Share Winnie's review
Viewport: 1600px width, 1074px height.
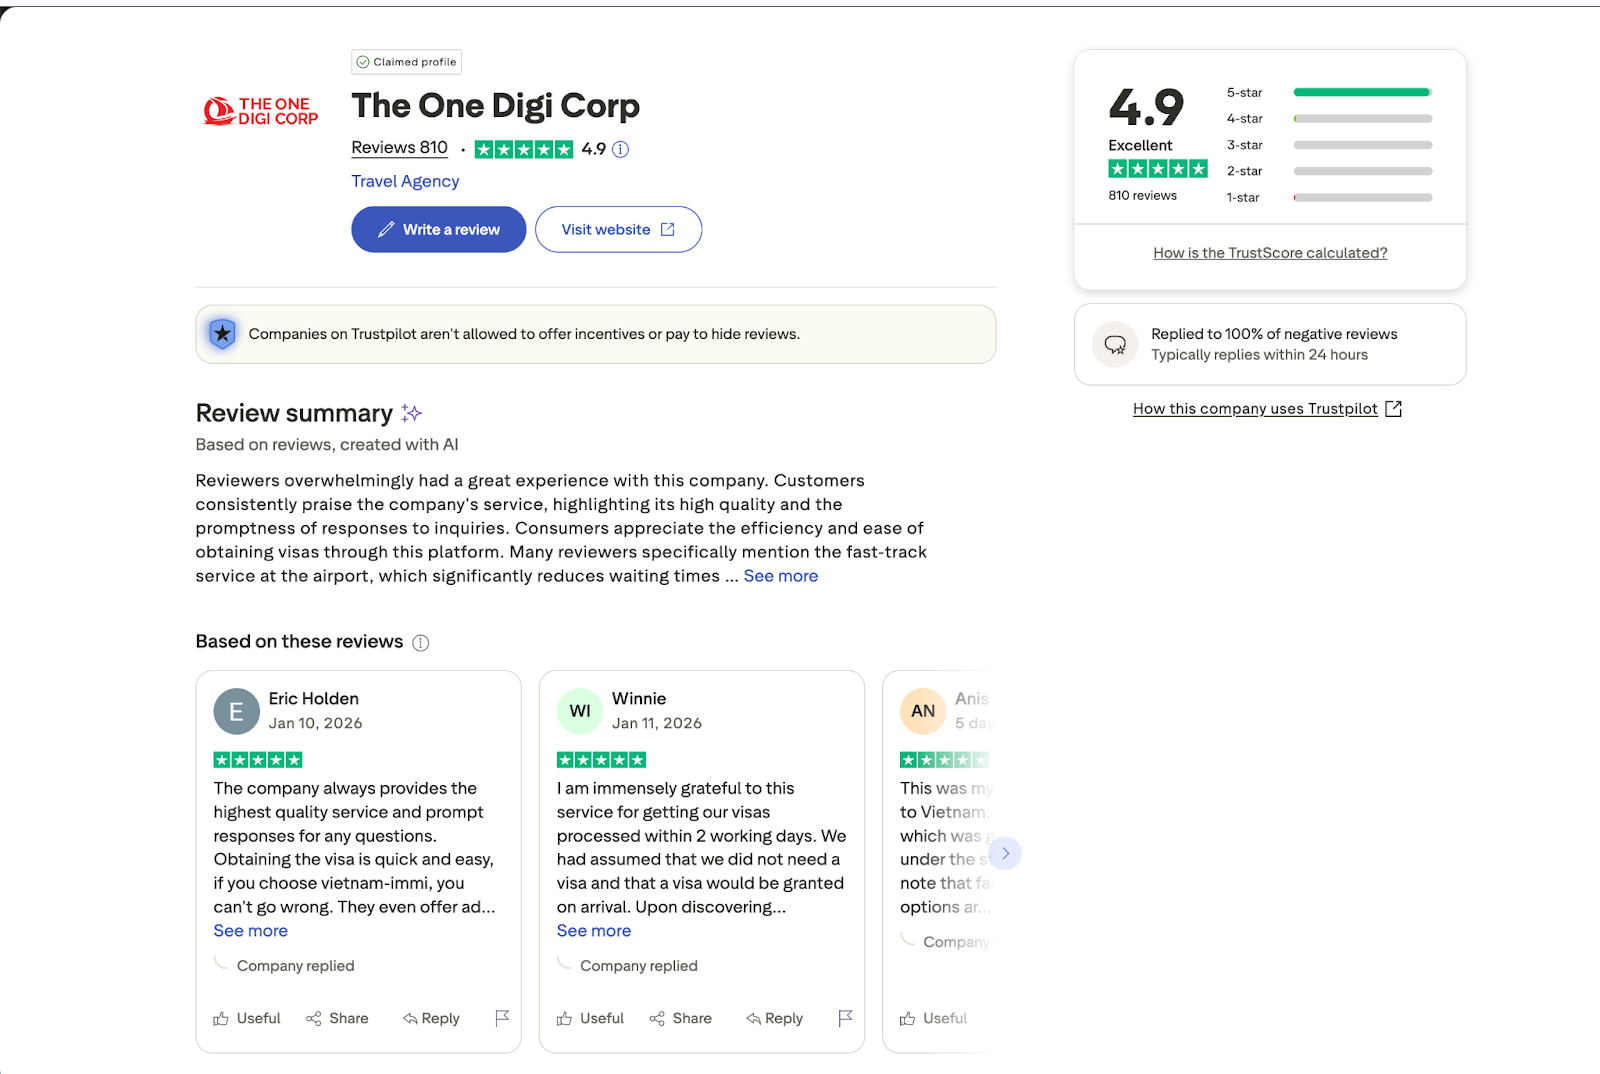click(x=680, y=1018)
